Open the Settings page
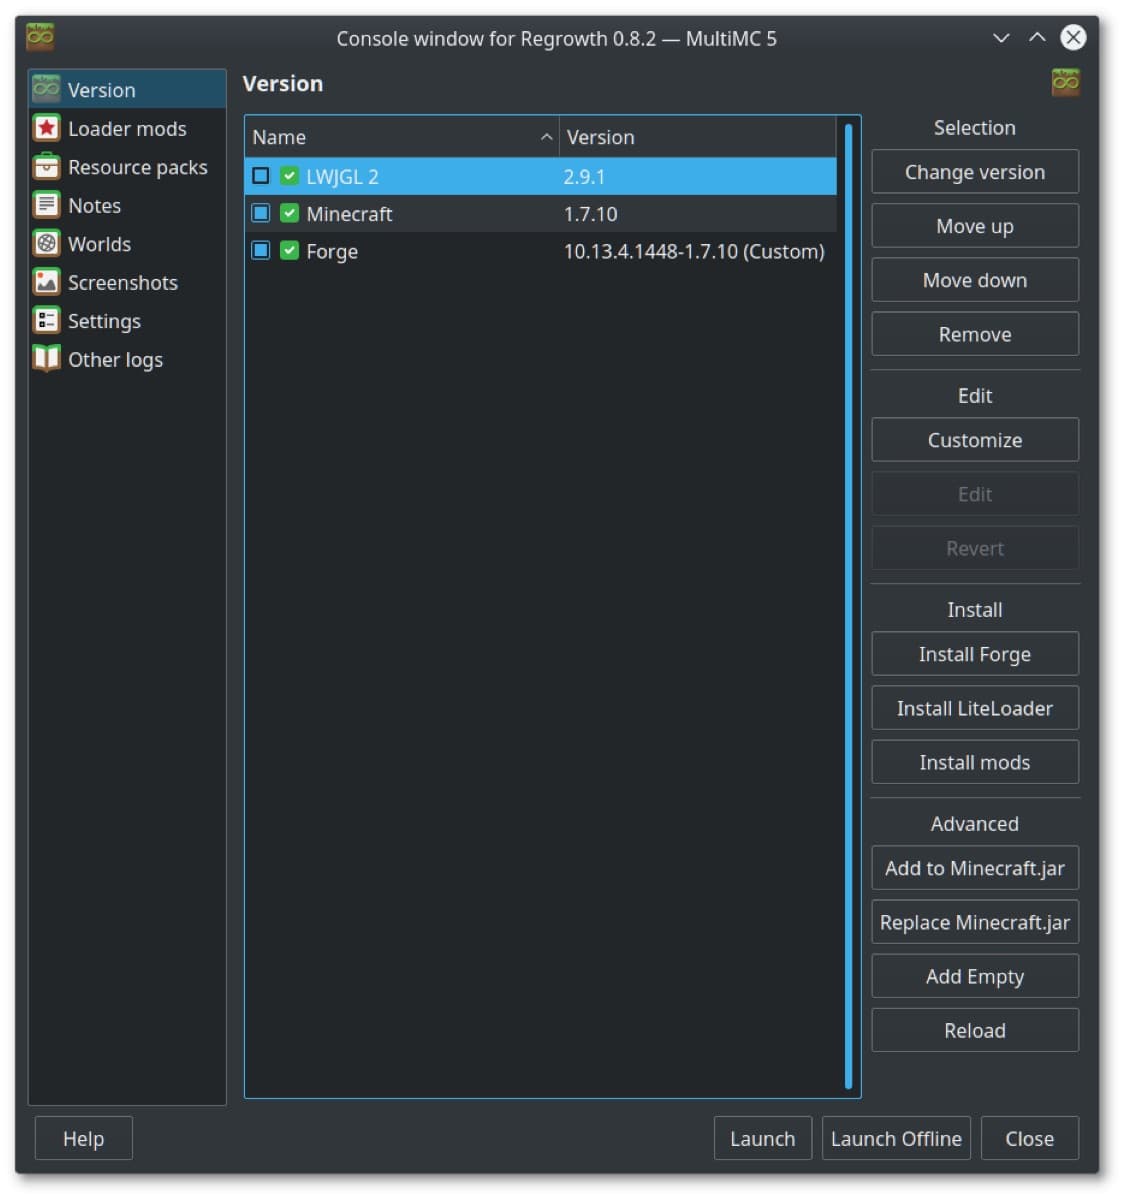 coord(127,320)
